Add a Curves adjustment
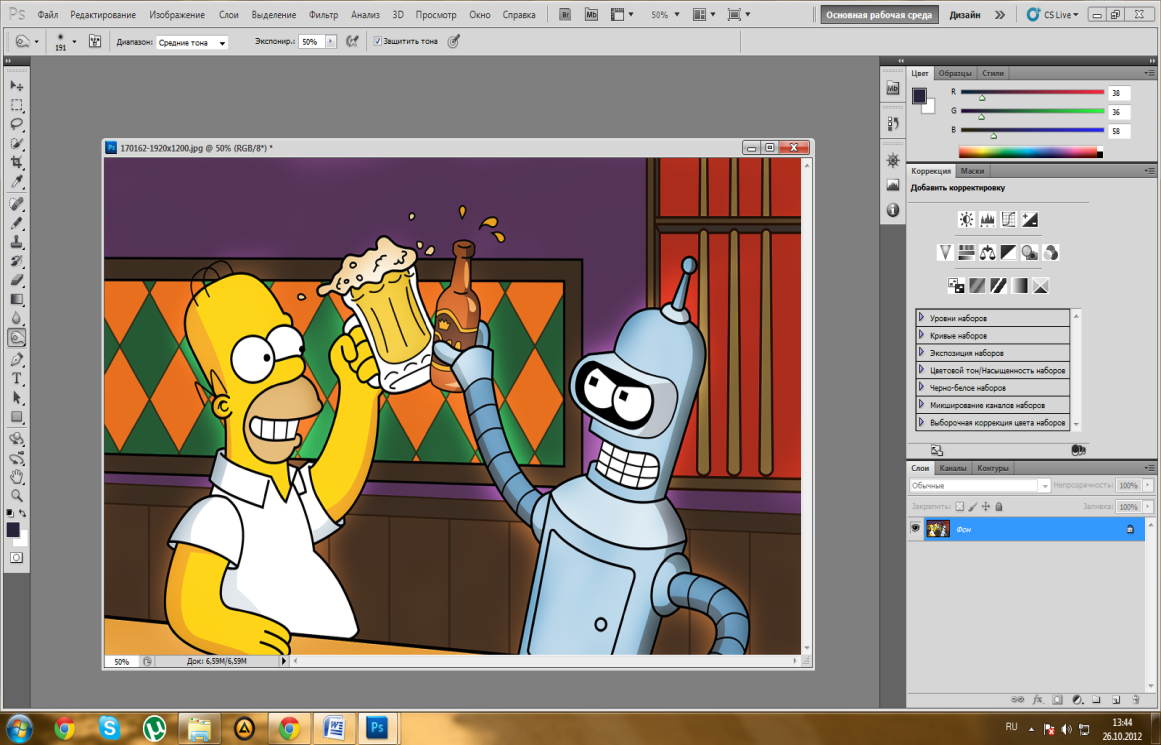 (1008, 219)
